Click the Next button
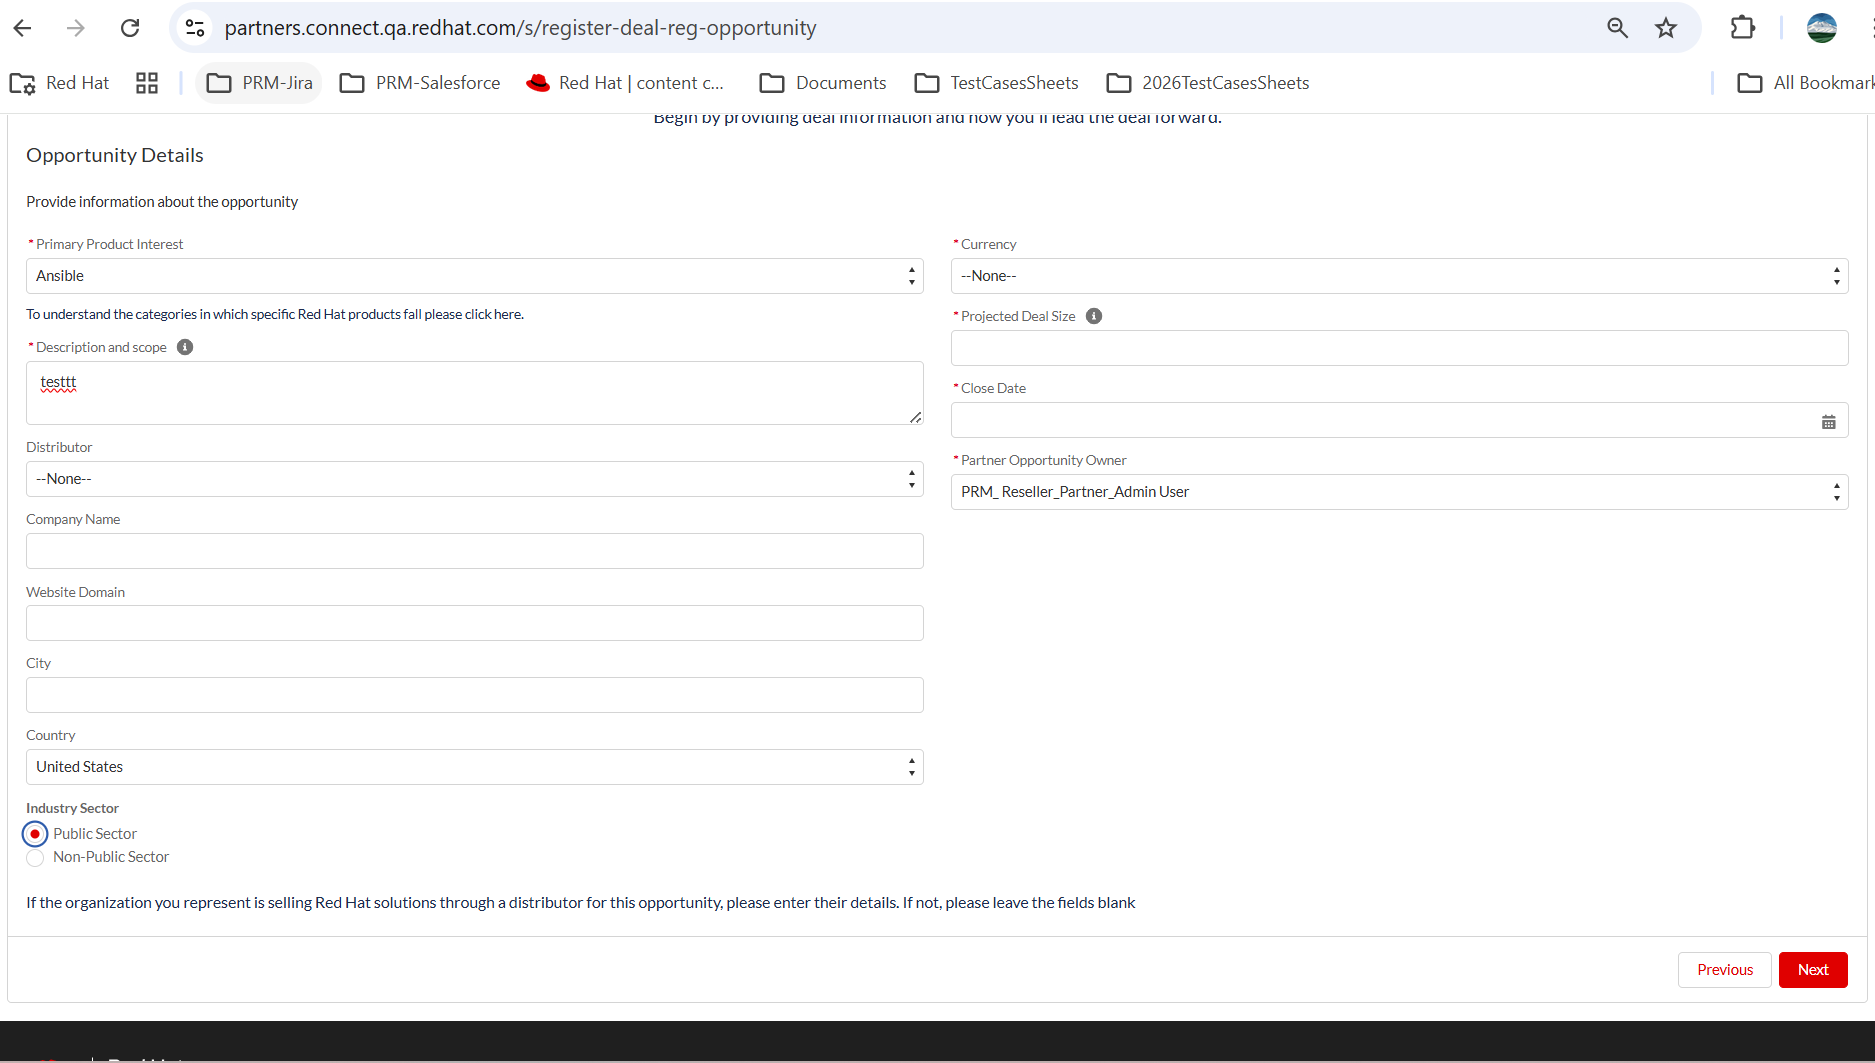The height and width of the screenshot is (1063, 1875). [1813, 970]
